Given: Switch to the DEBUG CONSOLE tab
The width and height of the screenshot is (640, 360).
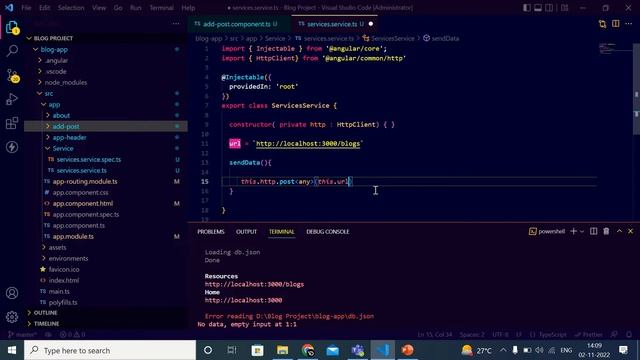Looking at the screenshot, I should click(328, 232).
